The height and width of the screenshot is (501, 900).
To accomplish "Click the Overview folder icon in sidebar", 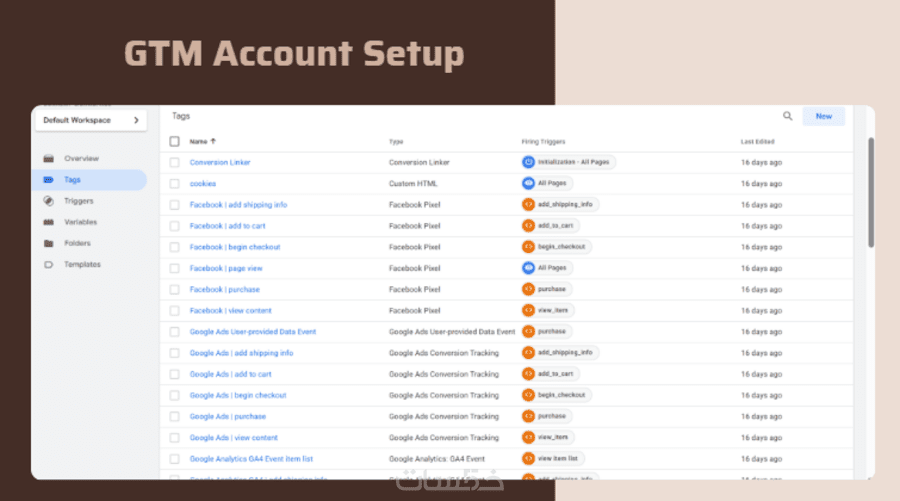I will coord(48,159).
